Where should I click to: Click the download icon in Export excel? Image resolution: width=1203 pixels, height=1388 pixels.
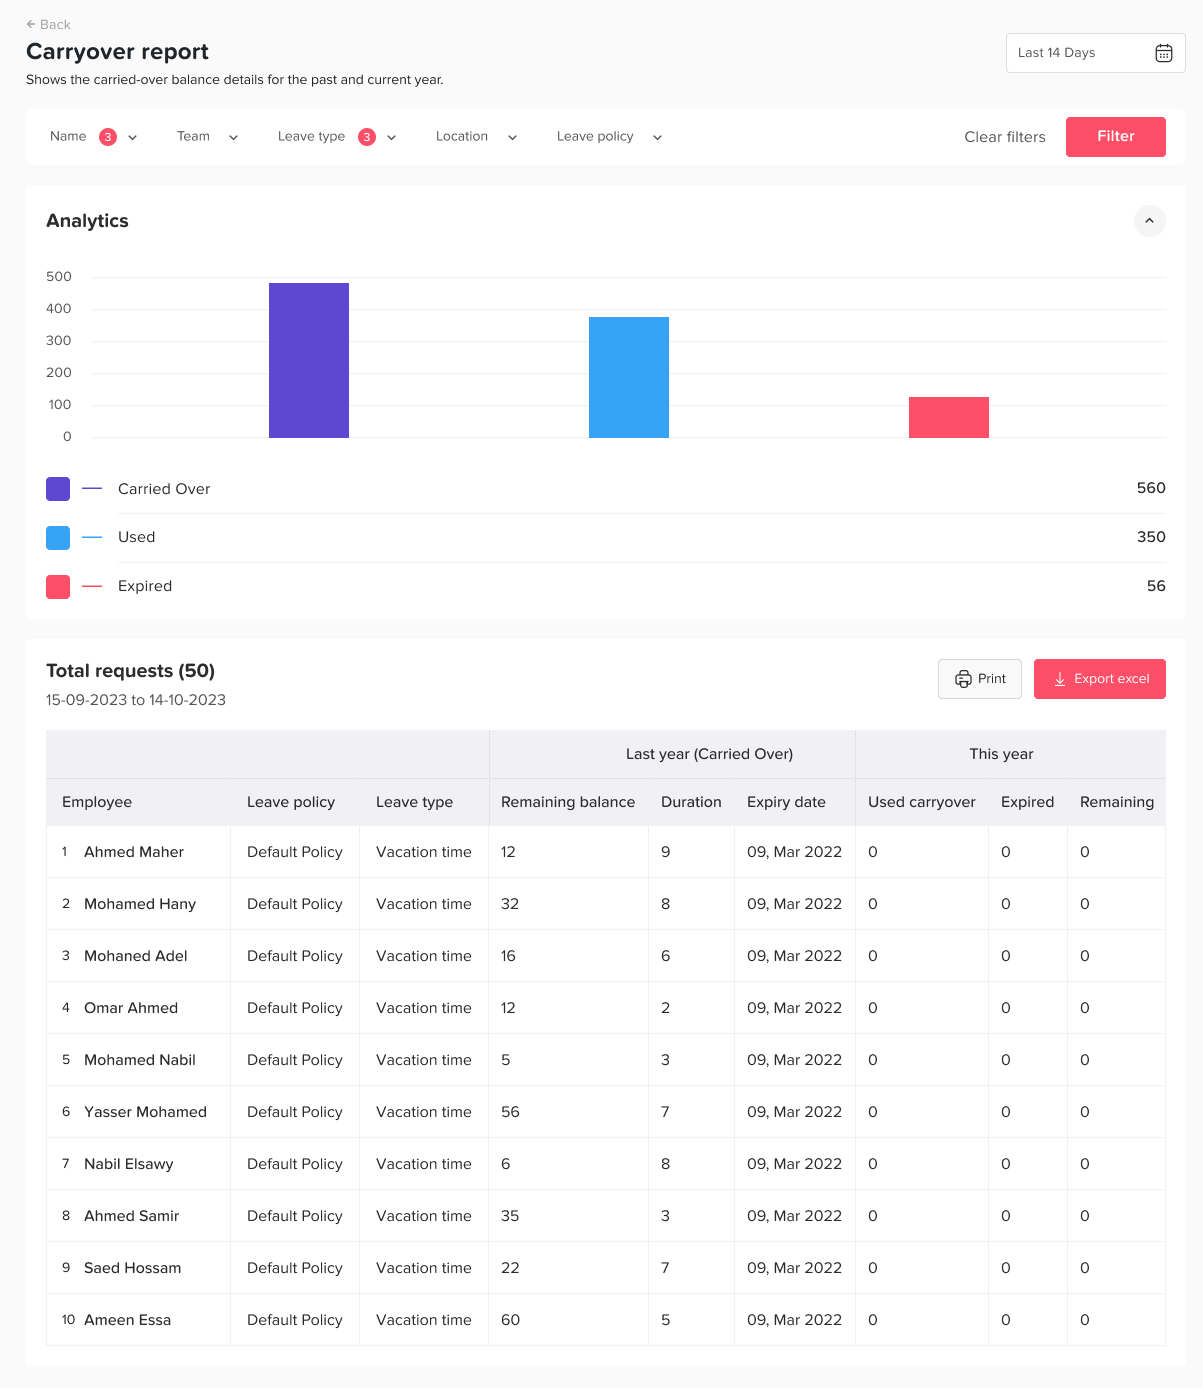1060,679
